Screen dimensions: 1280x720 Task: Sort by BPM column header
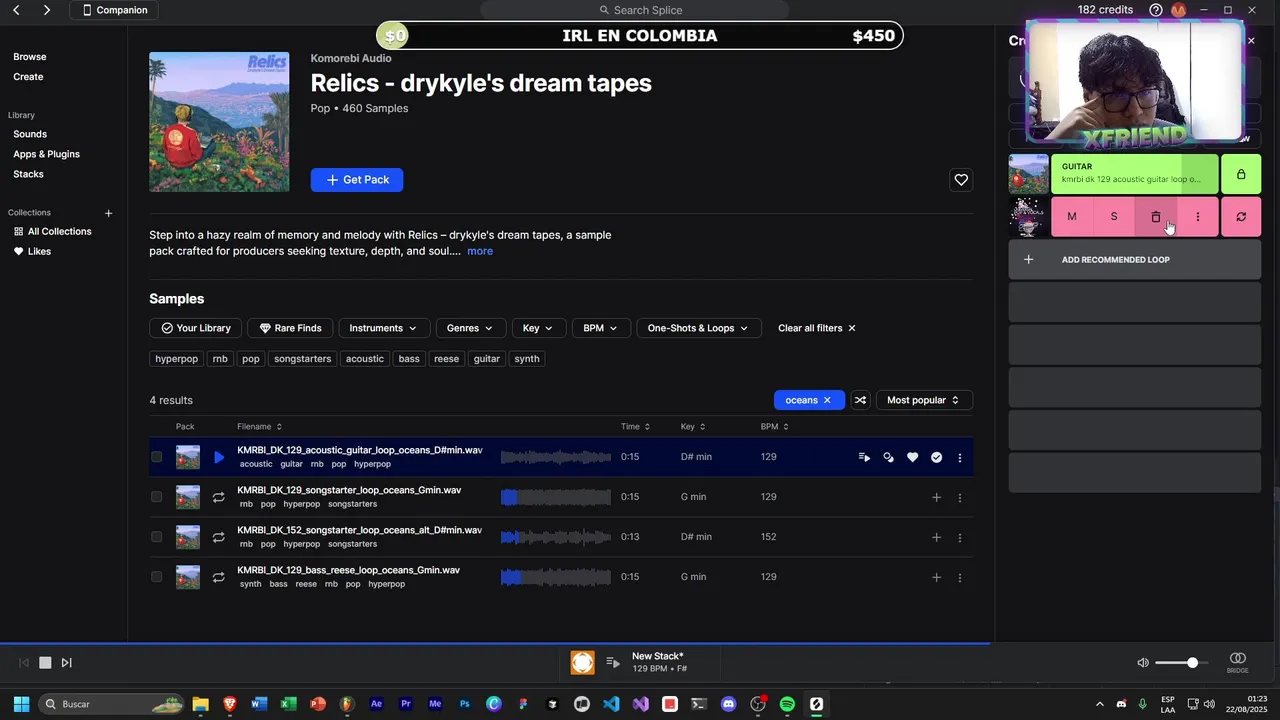(774, 427)
